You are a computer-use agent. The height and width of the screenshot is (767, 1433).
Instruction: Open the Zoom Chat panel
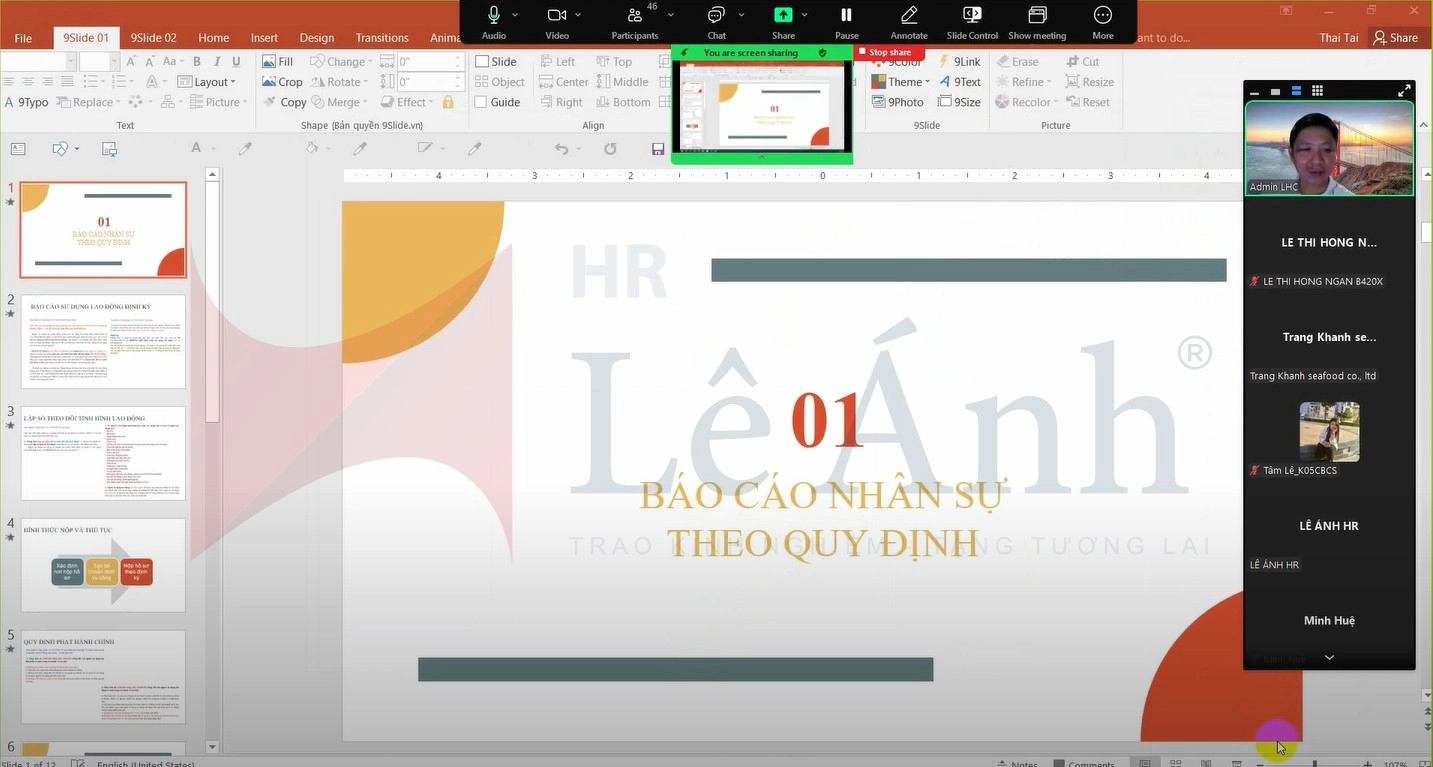(x=716, y=15)
